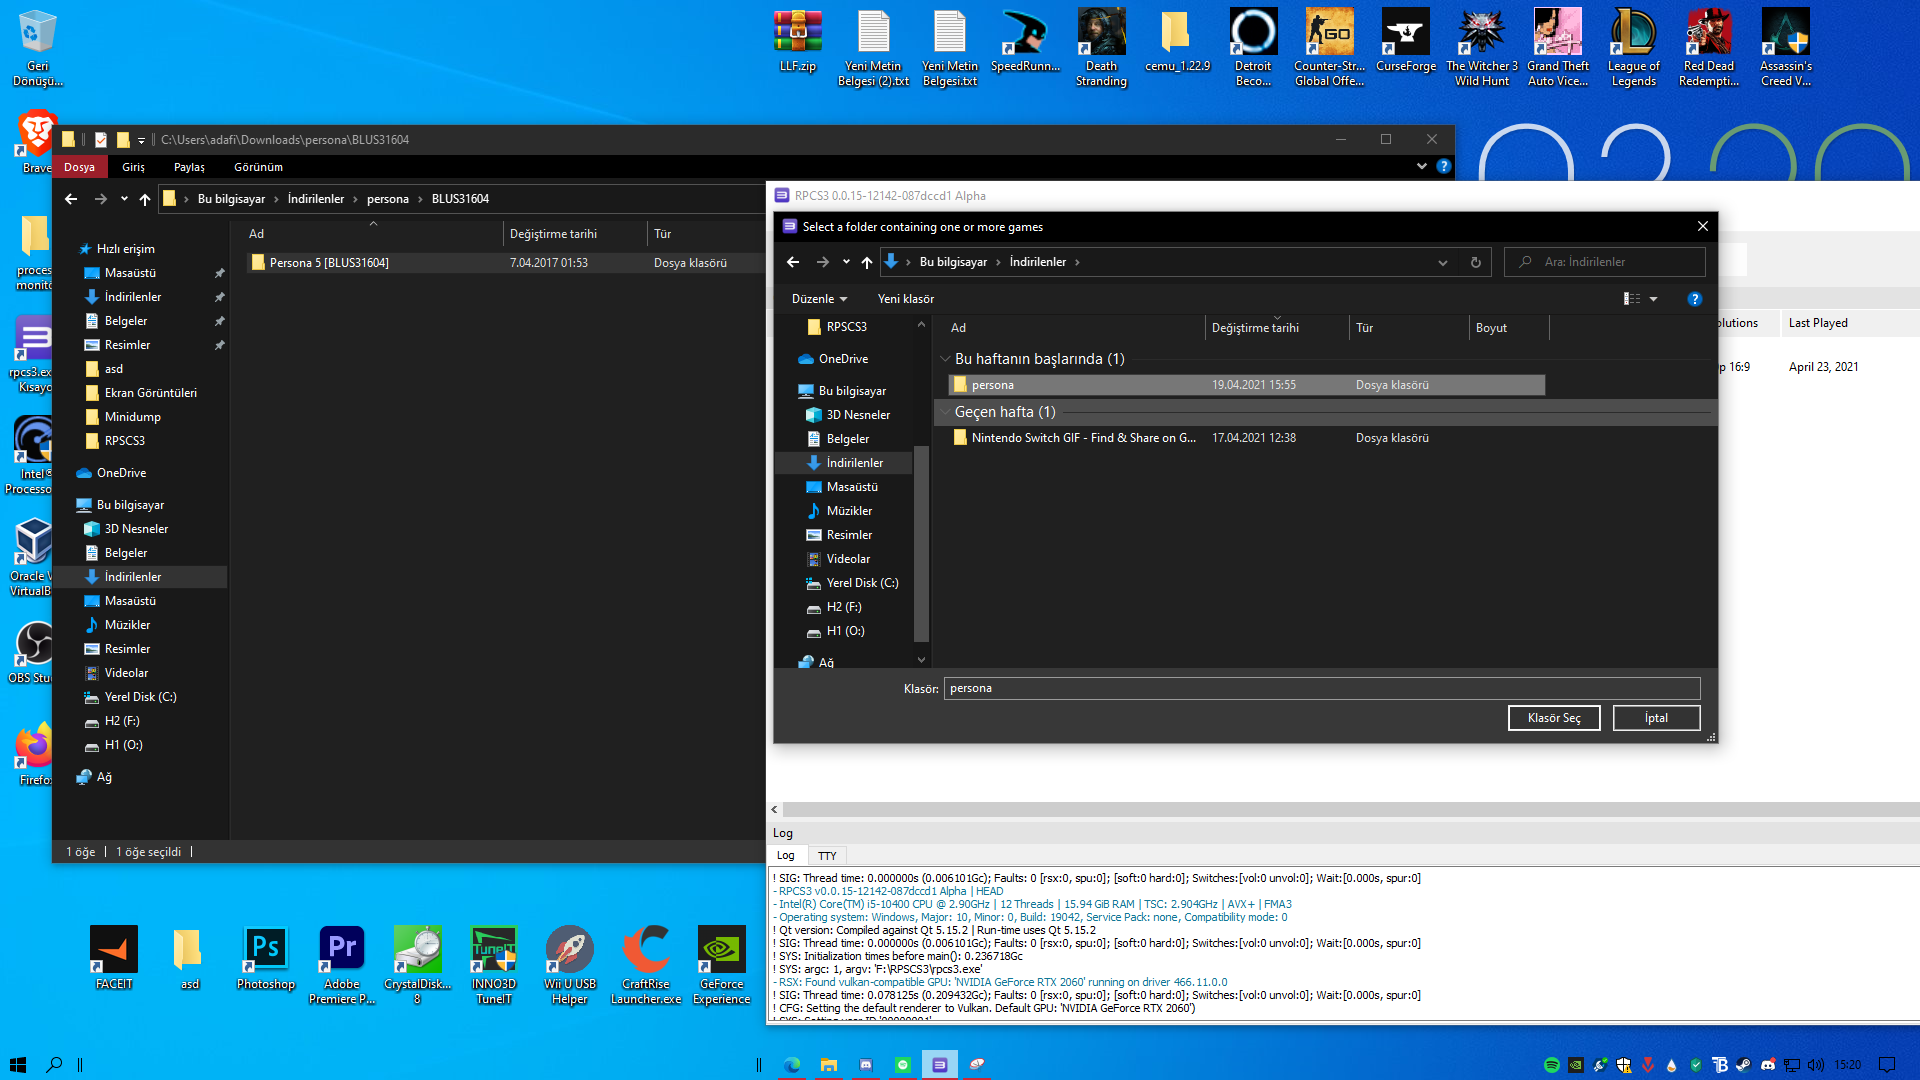Open the Dosya tab in File Explorer
Image resolution: width=1920 pixels, height=1080 pixels.
(x=79, y=167)
